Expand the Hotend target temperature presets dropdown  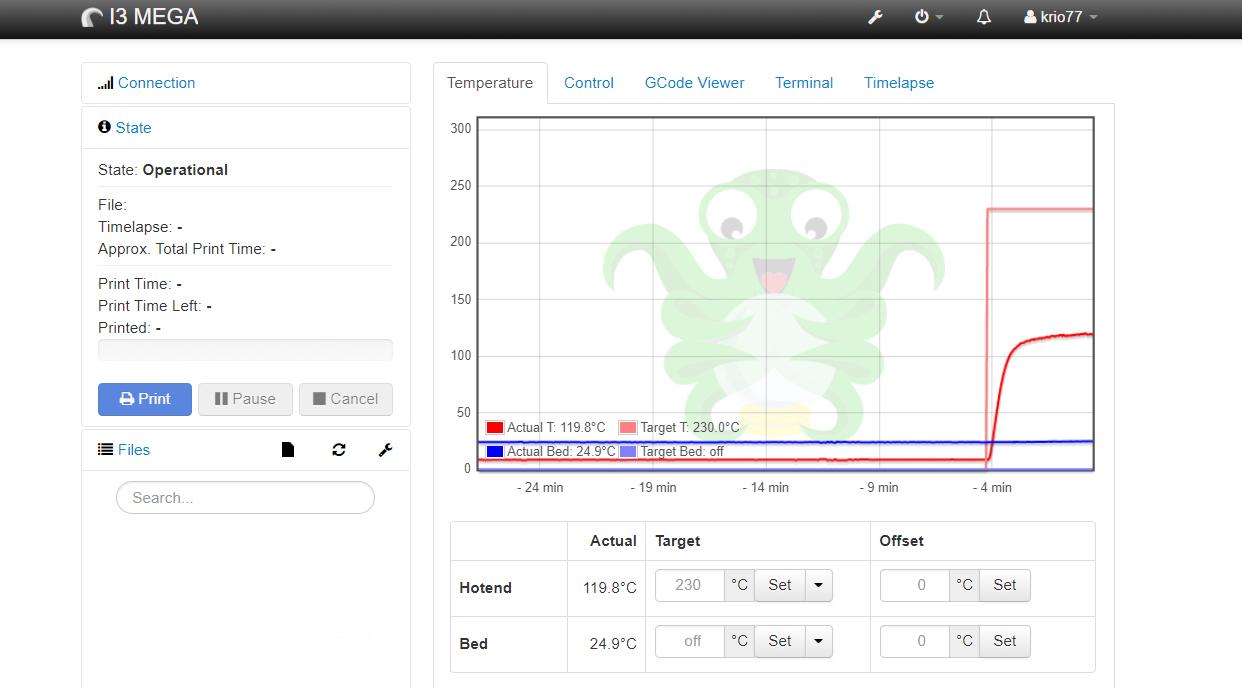click(x=818, y=585)
